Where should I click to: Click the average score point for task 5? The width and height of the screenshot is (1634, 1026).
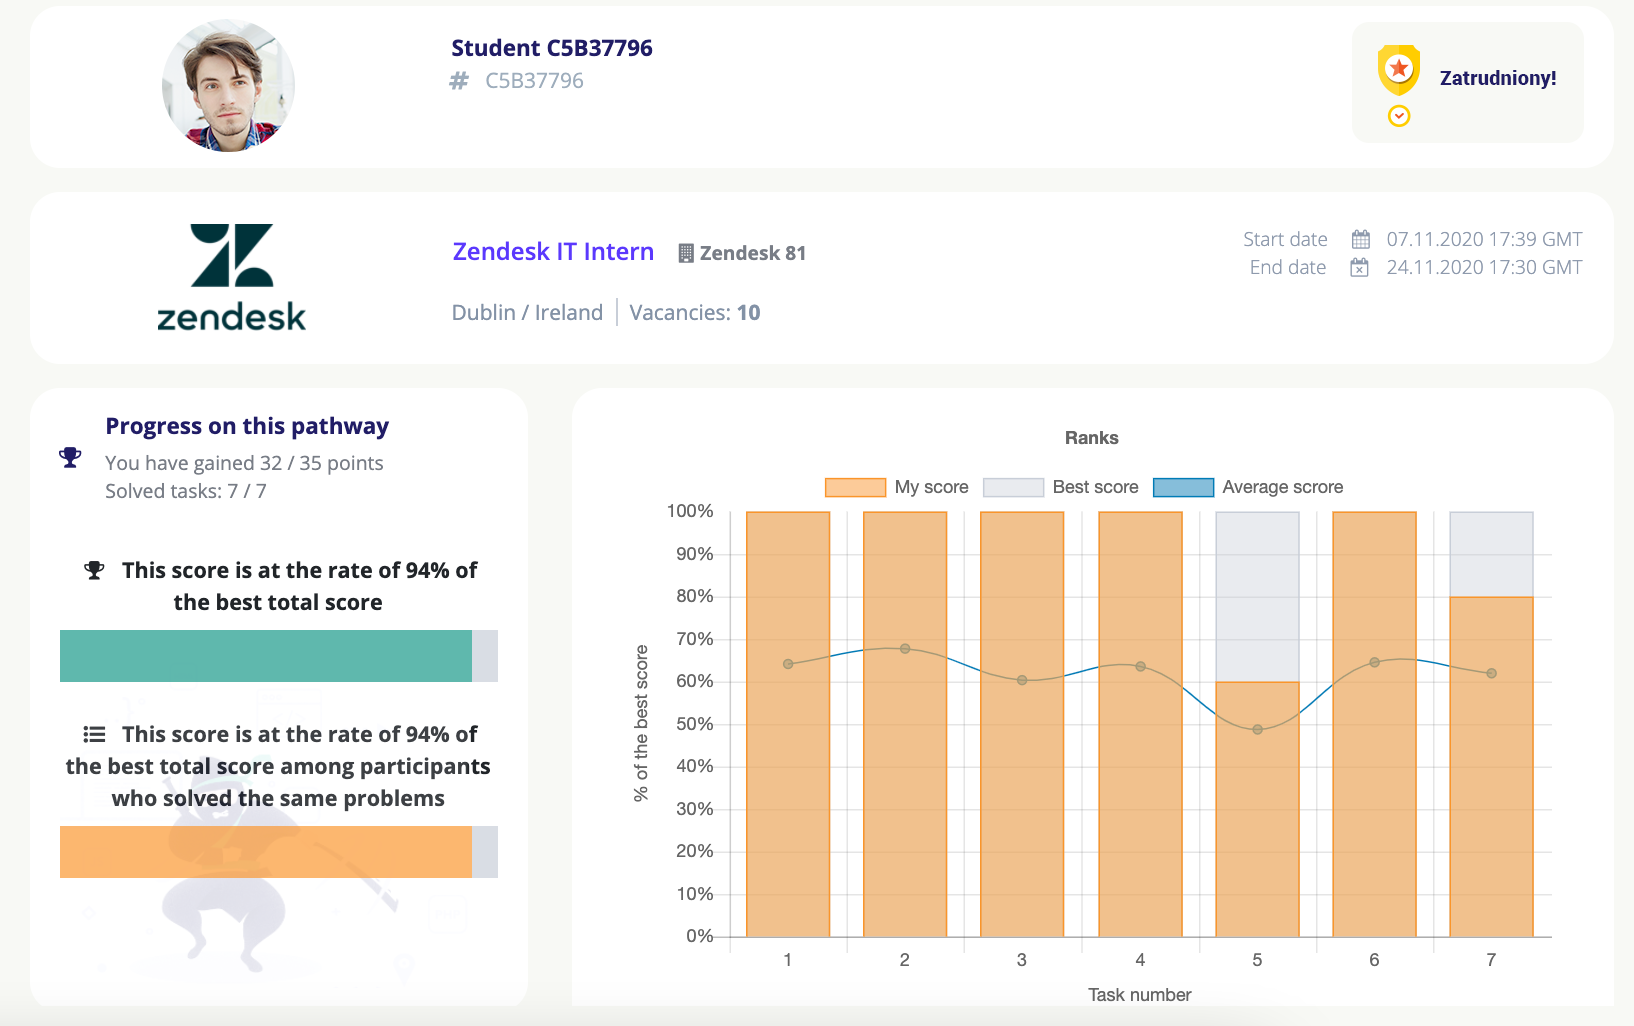1257,730
